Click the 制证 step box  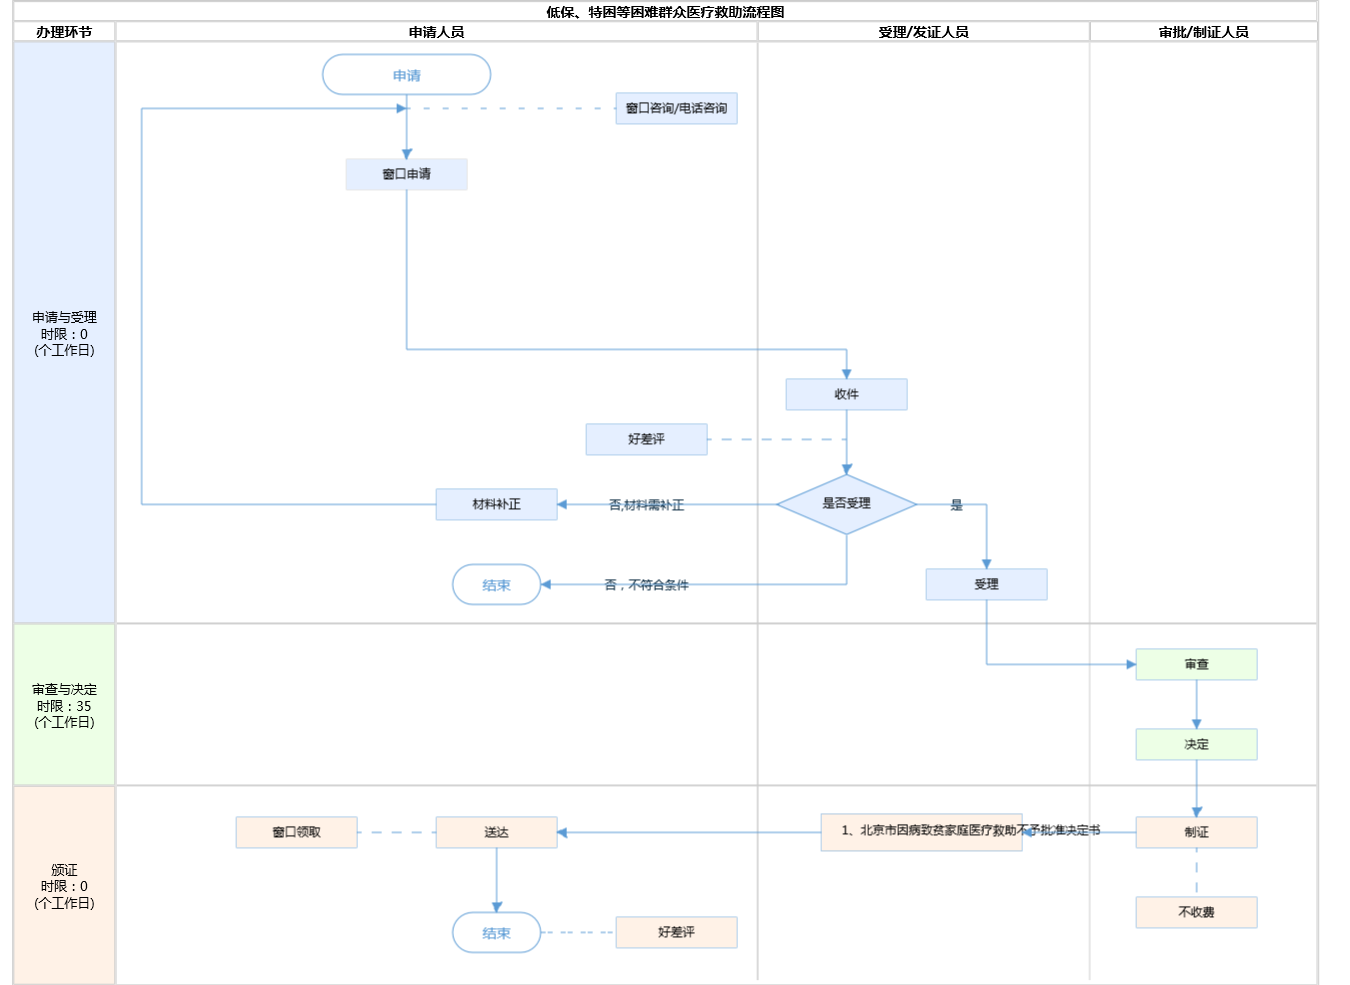click(x=1196, y=832)
